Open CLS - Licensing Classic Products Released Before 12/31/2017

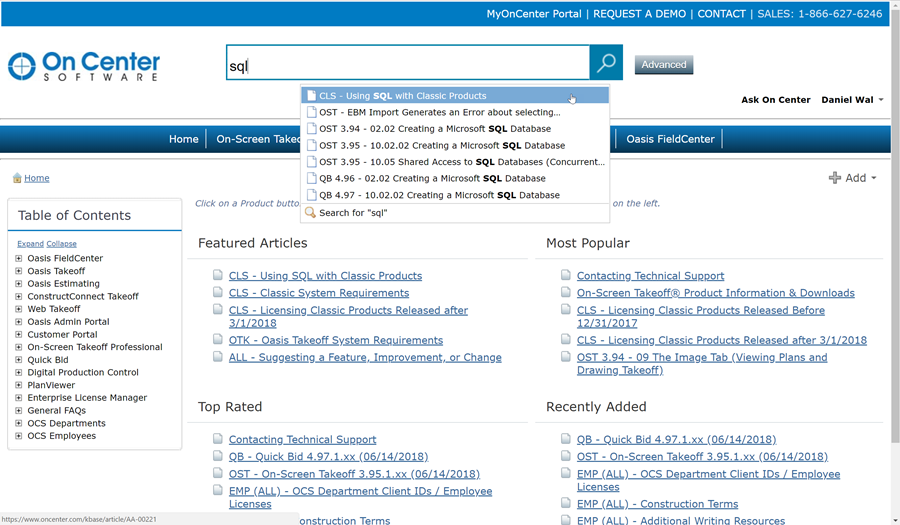pos(701,316)
